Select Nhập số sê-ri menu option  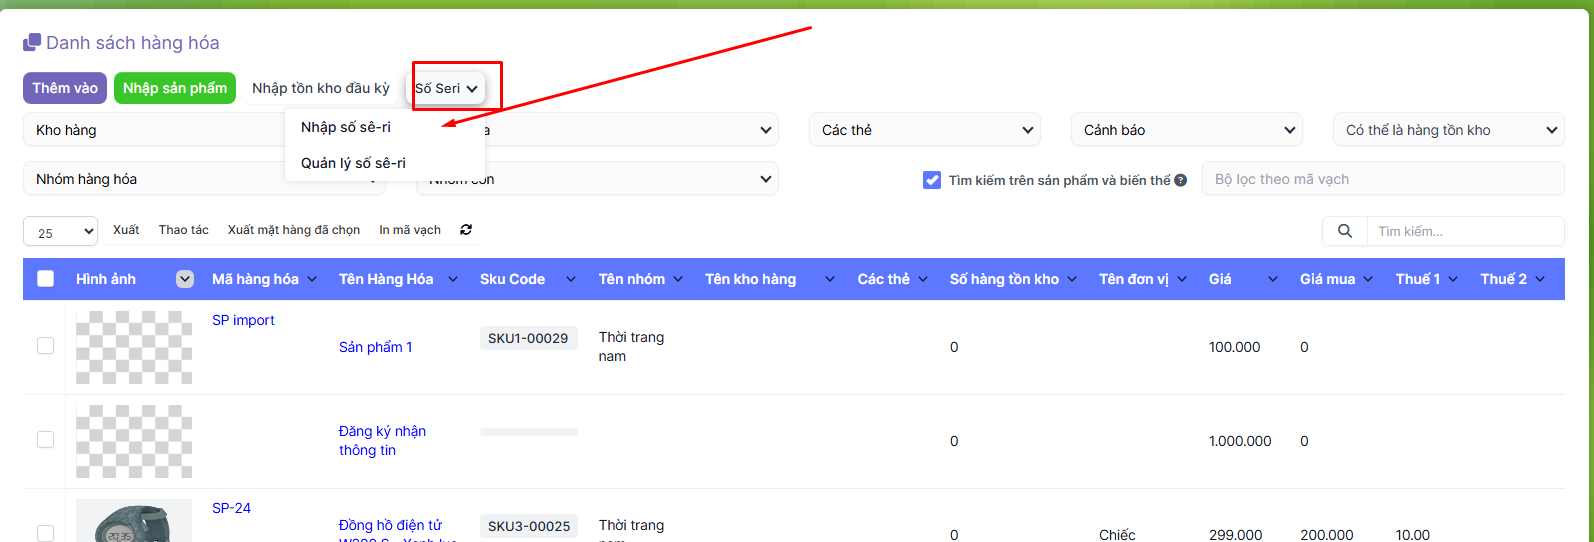(x=346, y=127)
